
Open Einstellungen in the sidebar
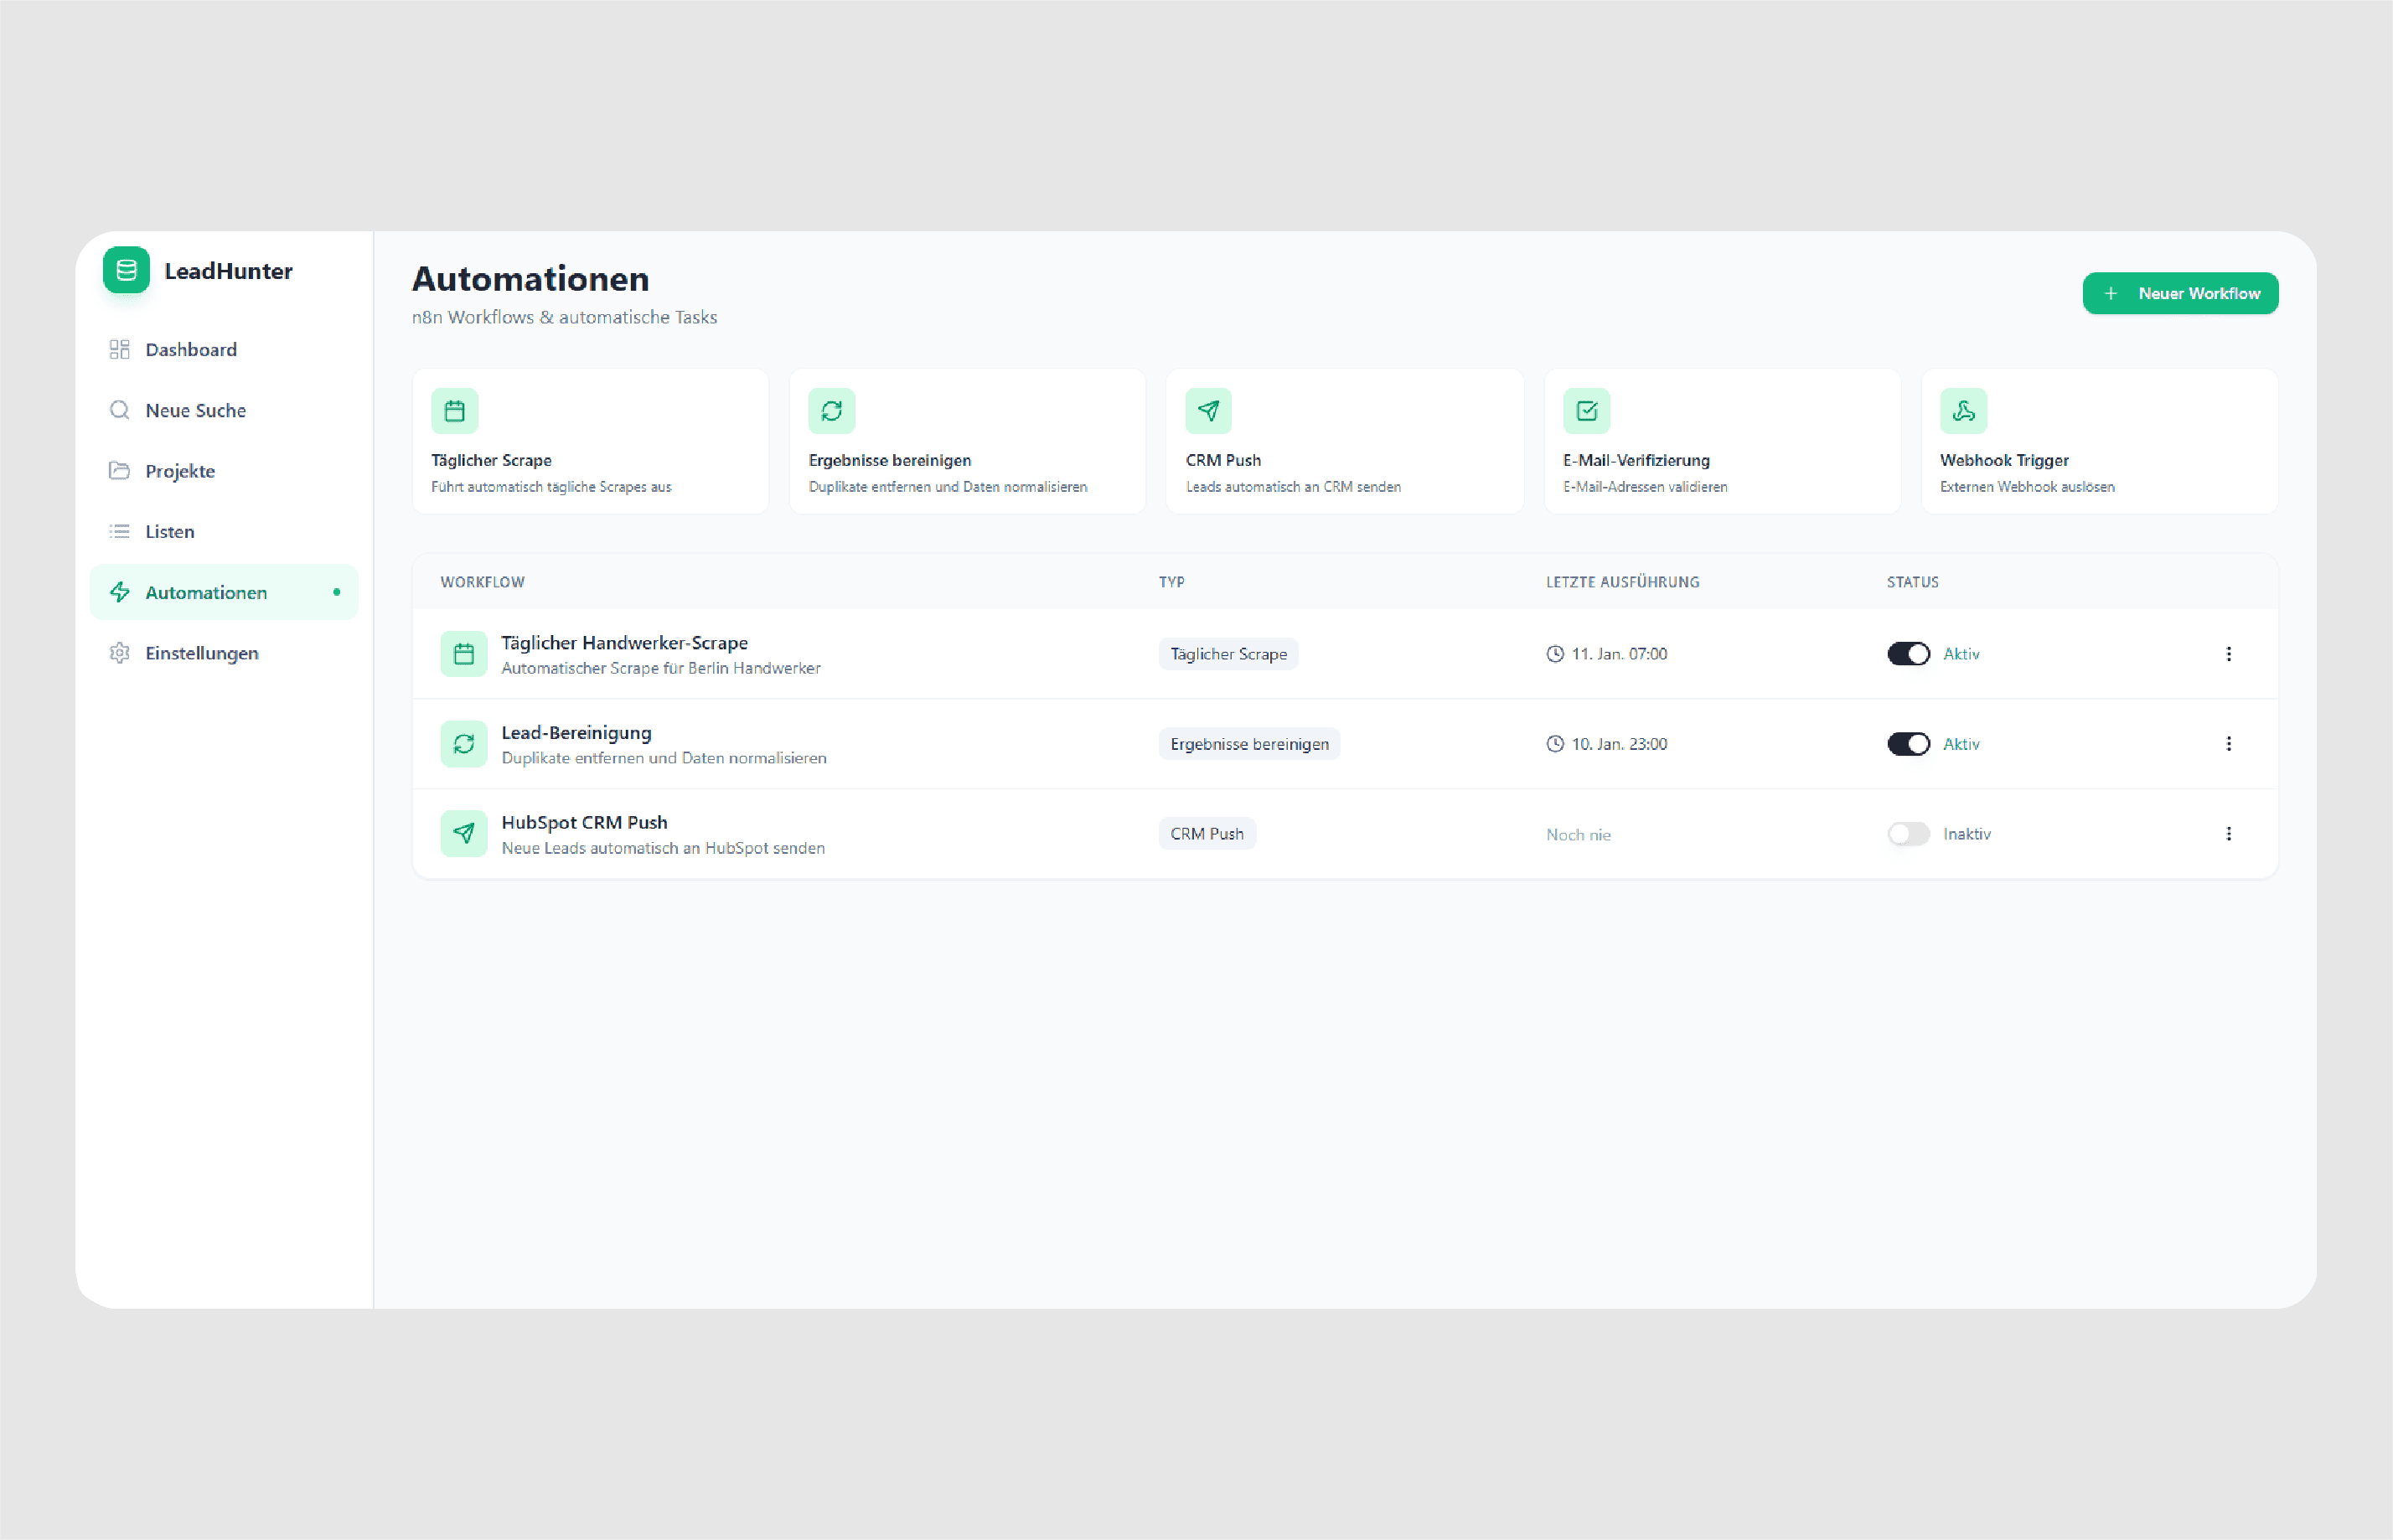(201, 653)
